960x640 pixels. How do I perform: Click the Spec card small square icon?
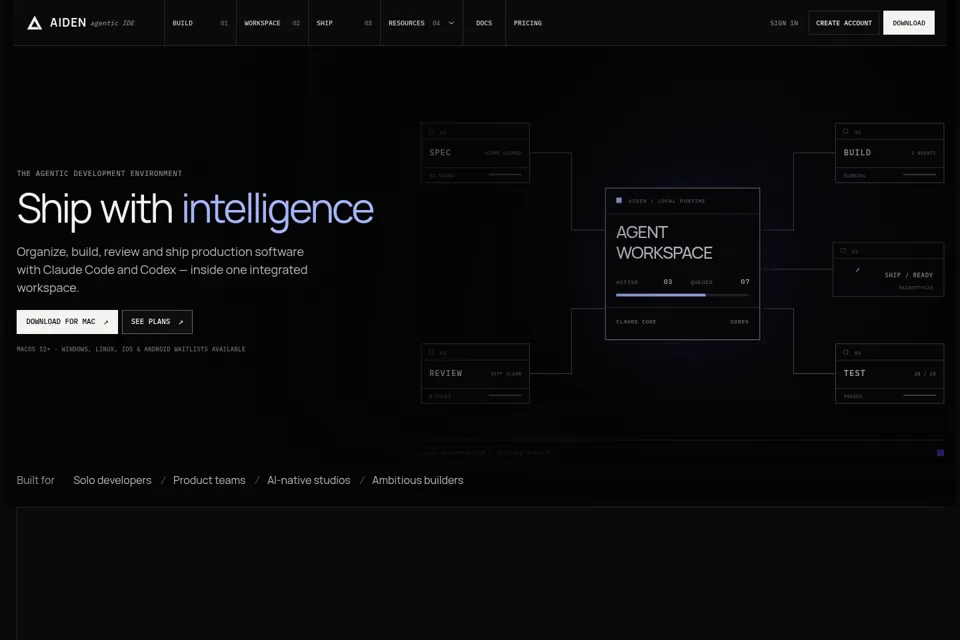(431, 131)
